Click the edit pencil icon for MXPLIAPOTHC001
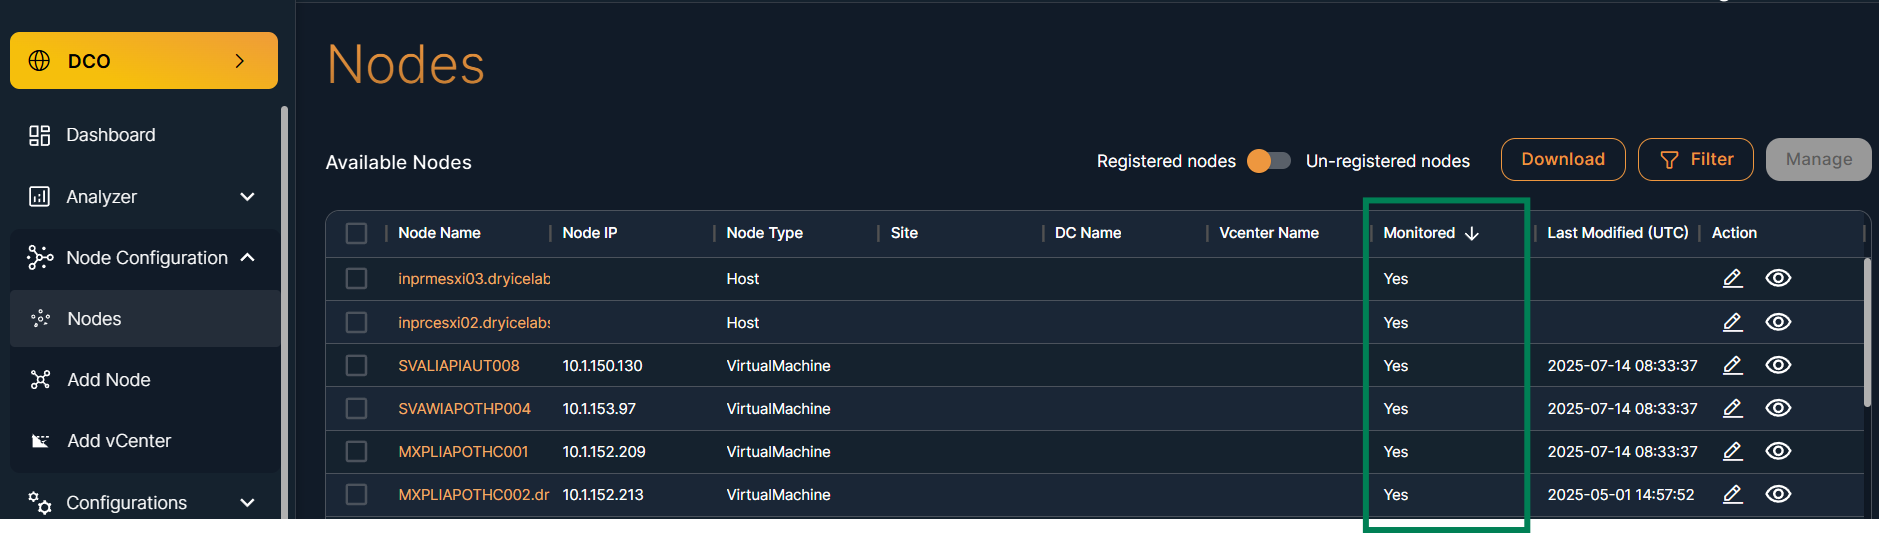 pyautogui.click(x=1732, y=451)
